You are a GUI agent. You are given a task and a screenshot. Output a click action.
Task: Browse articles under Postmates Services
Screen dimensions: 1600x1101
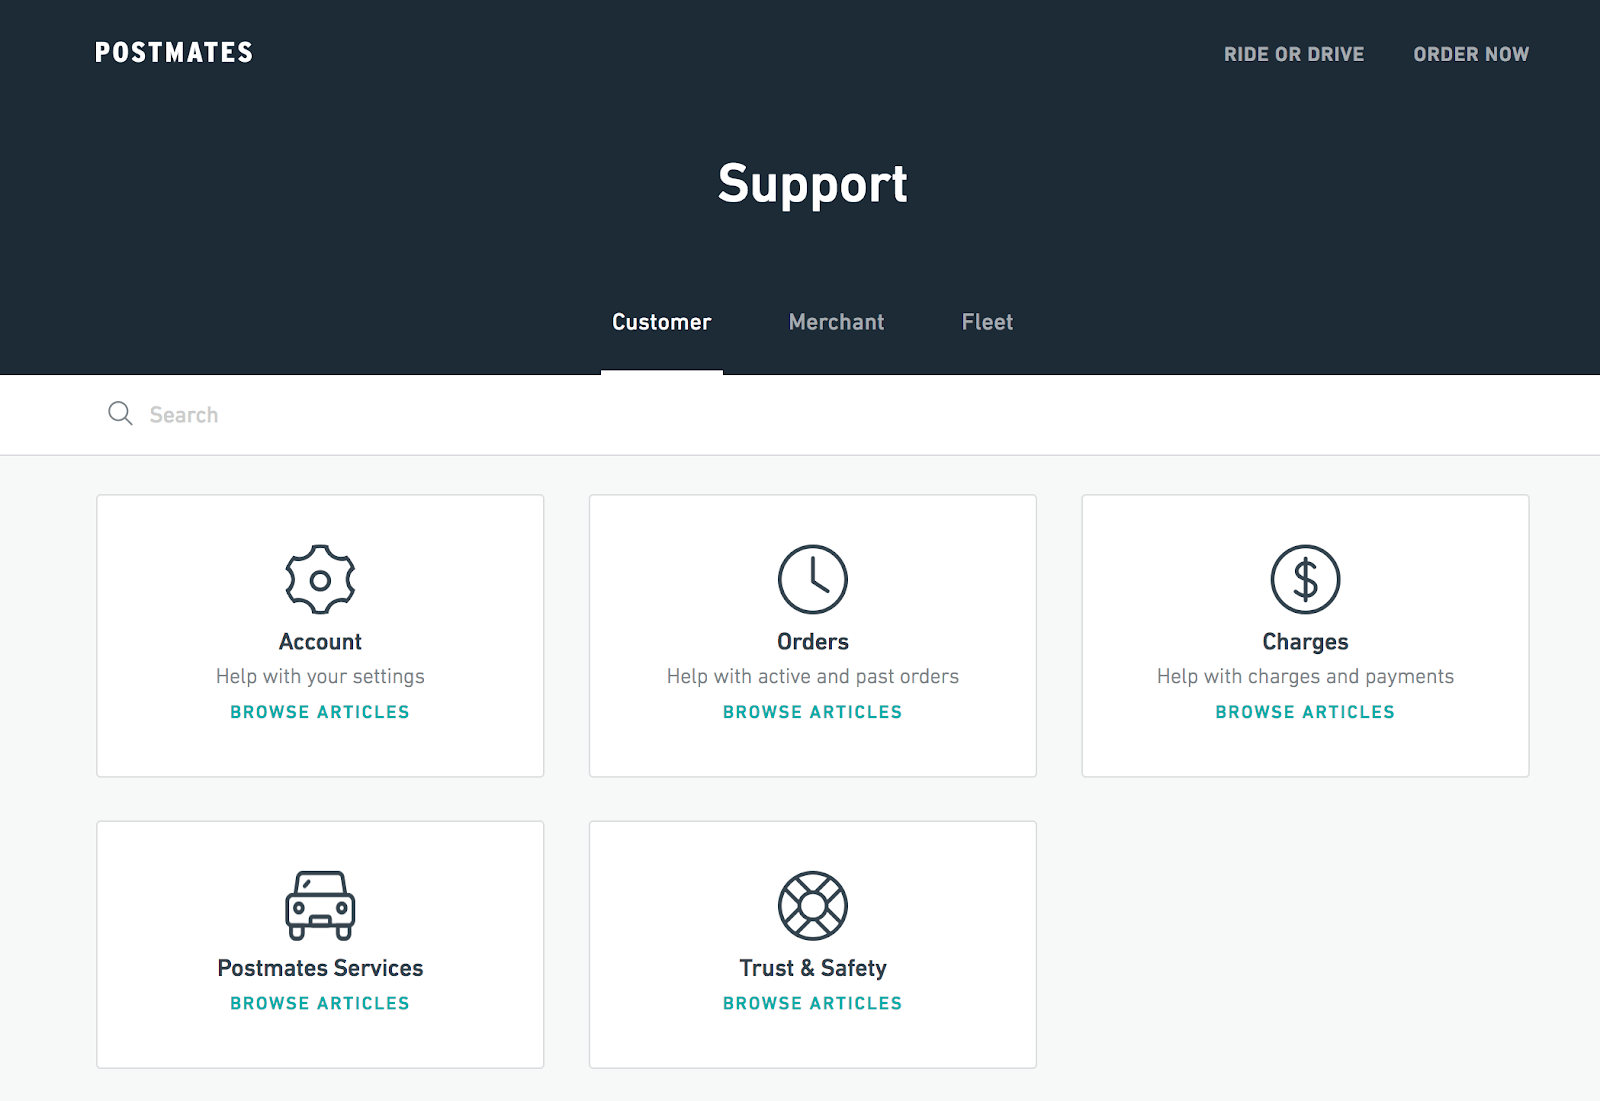pos(320,1003)
